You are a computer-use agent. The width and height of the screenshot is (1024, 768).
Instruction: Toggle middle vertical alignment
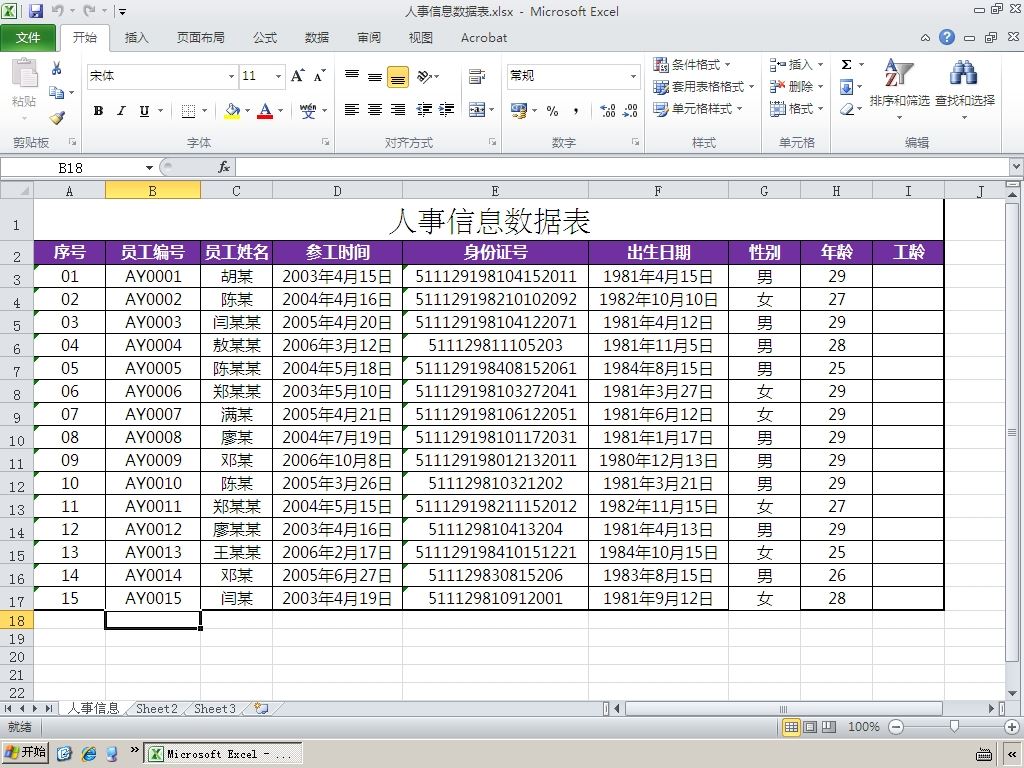375,76
